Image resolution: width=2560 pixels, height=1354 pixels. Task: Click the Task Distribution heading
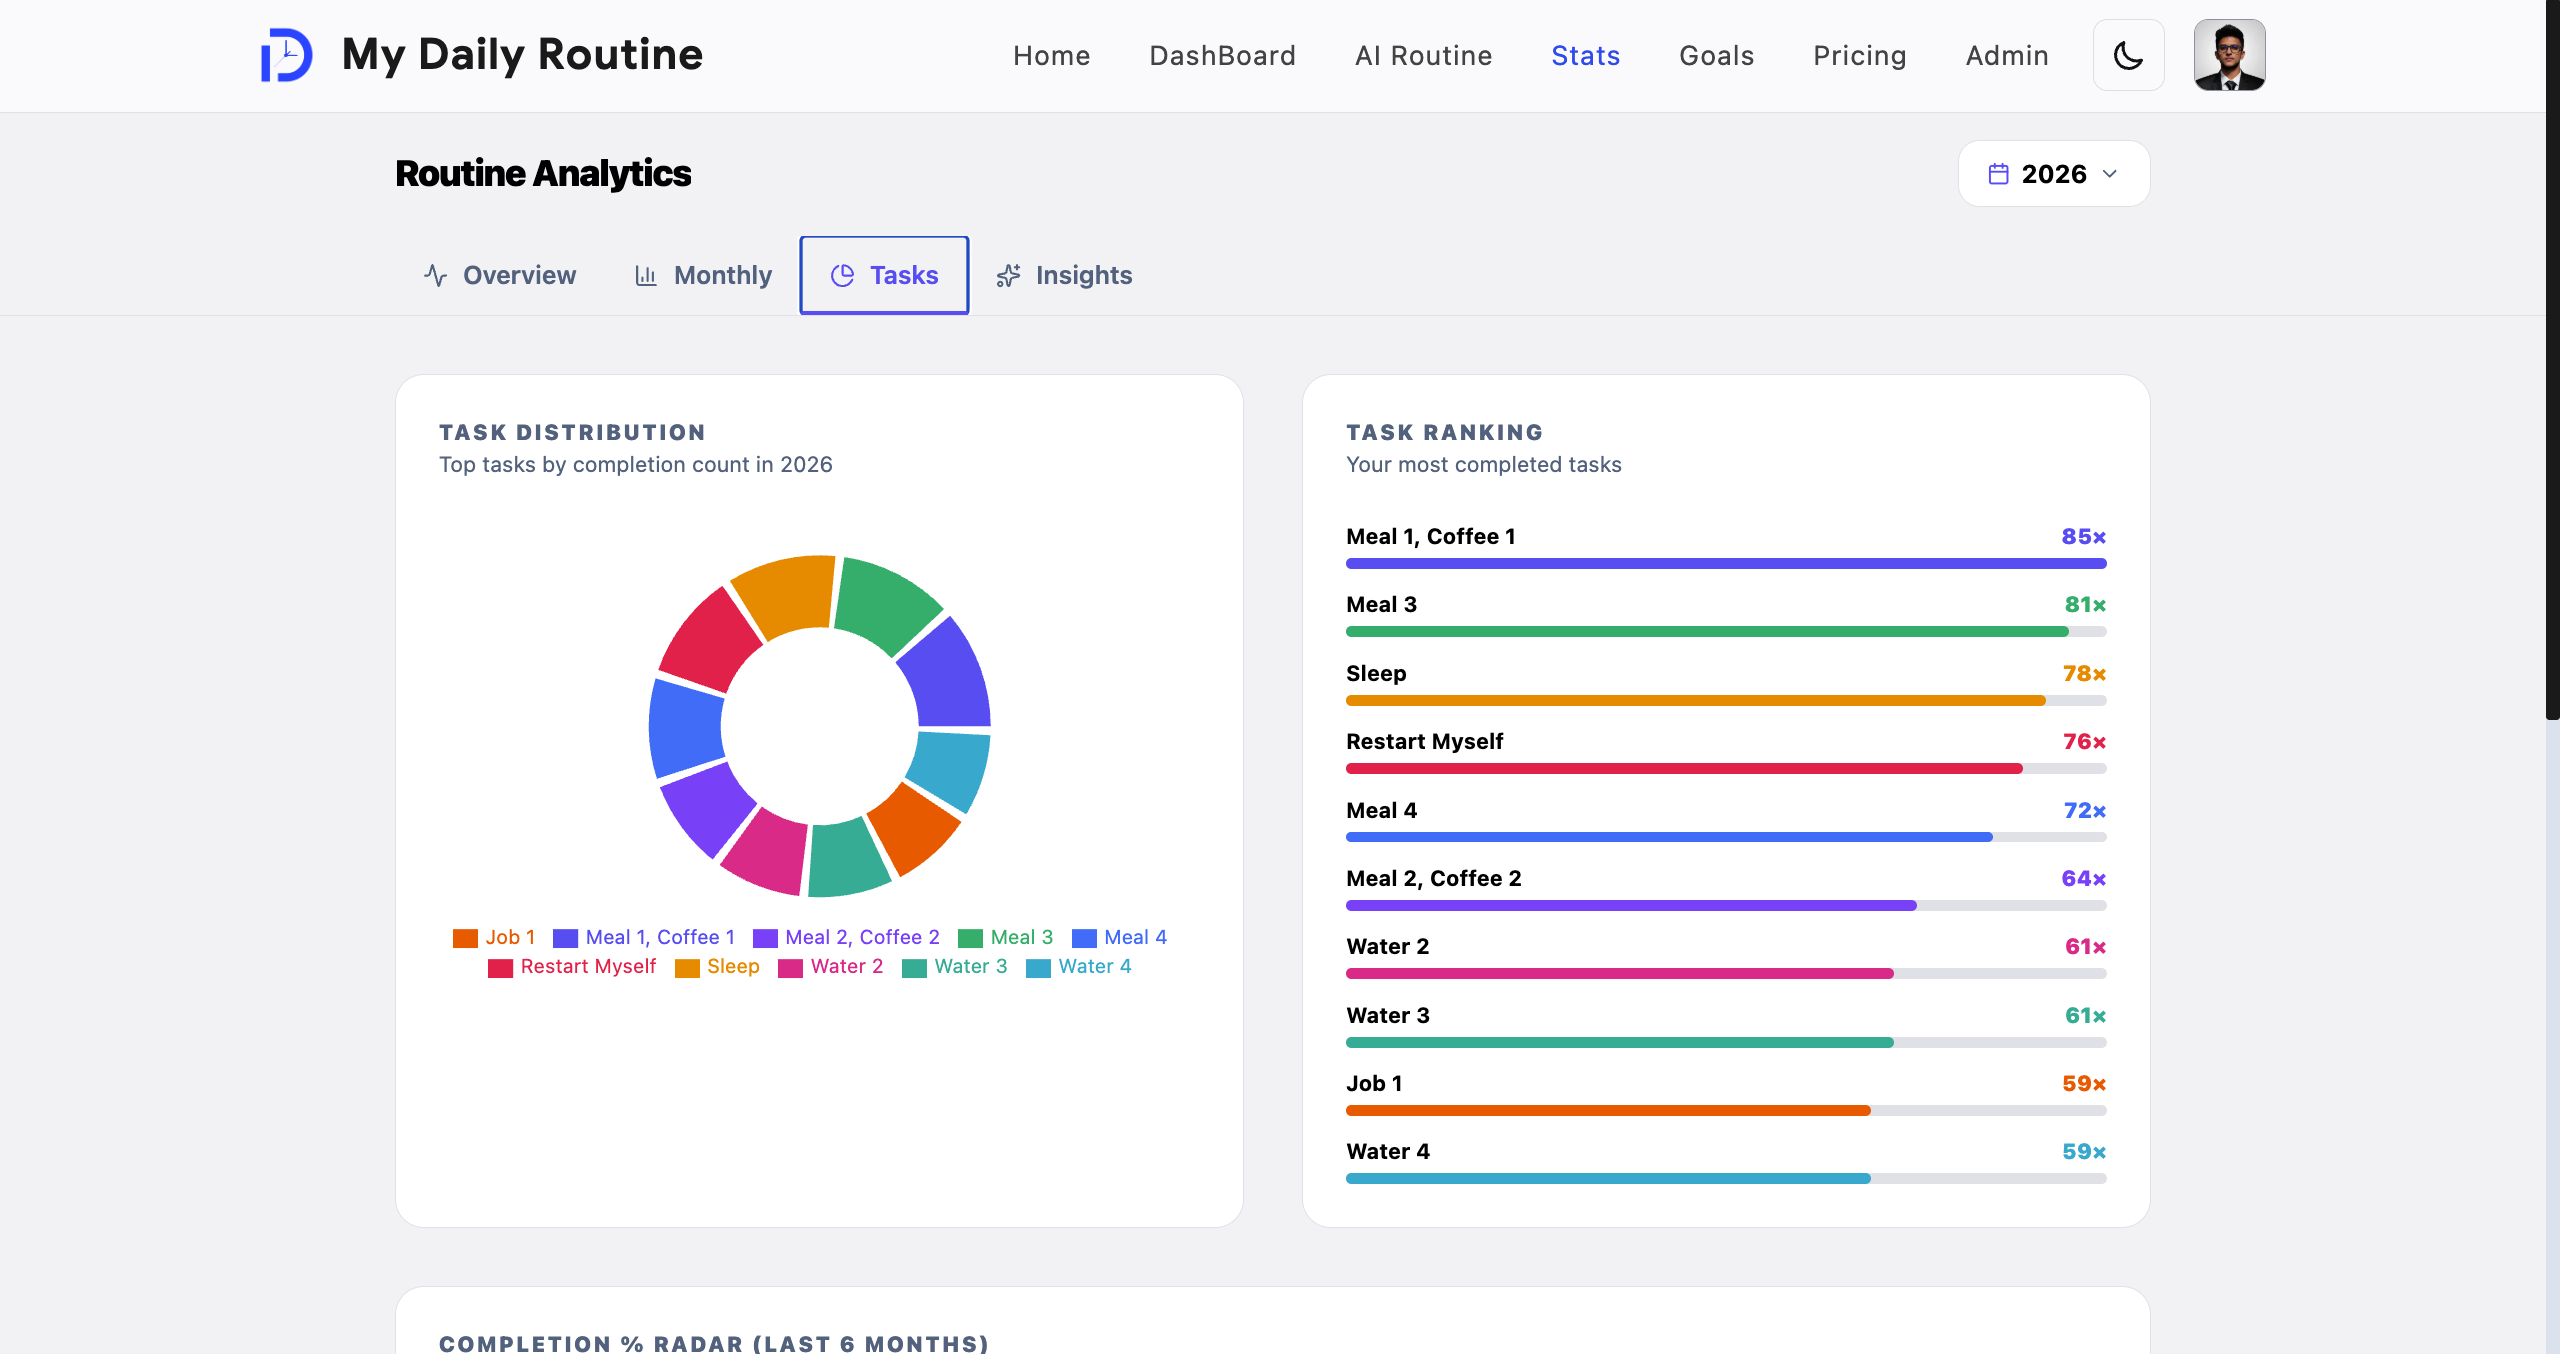pyautogui.click(x=572, y=433)
